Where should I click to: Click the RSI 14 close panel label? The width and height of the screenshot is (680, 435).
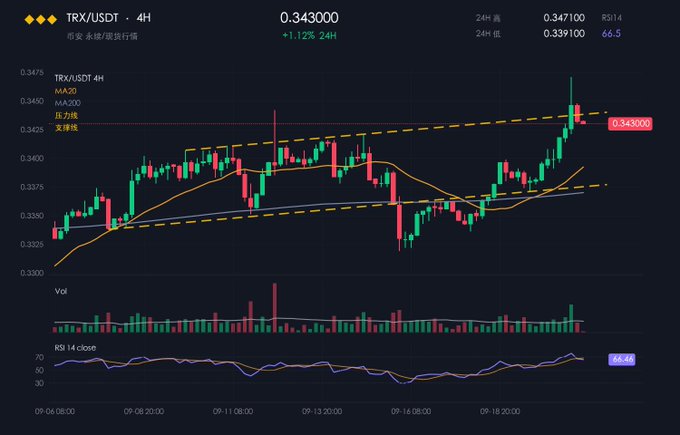click(x=75, y=348)
